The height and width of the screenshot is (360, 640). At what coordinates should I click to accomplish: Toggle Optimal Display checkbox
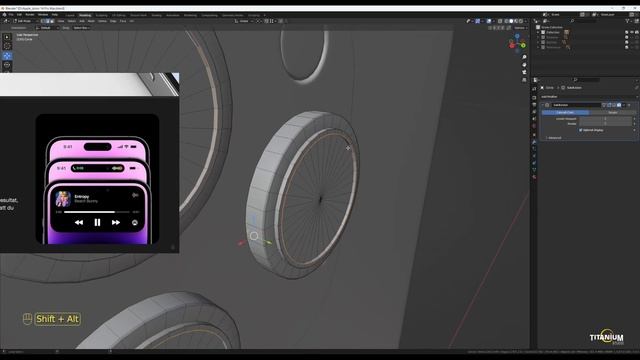coord(580,130)
